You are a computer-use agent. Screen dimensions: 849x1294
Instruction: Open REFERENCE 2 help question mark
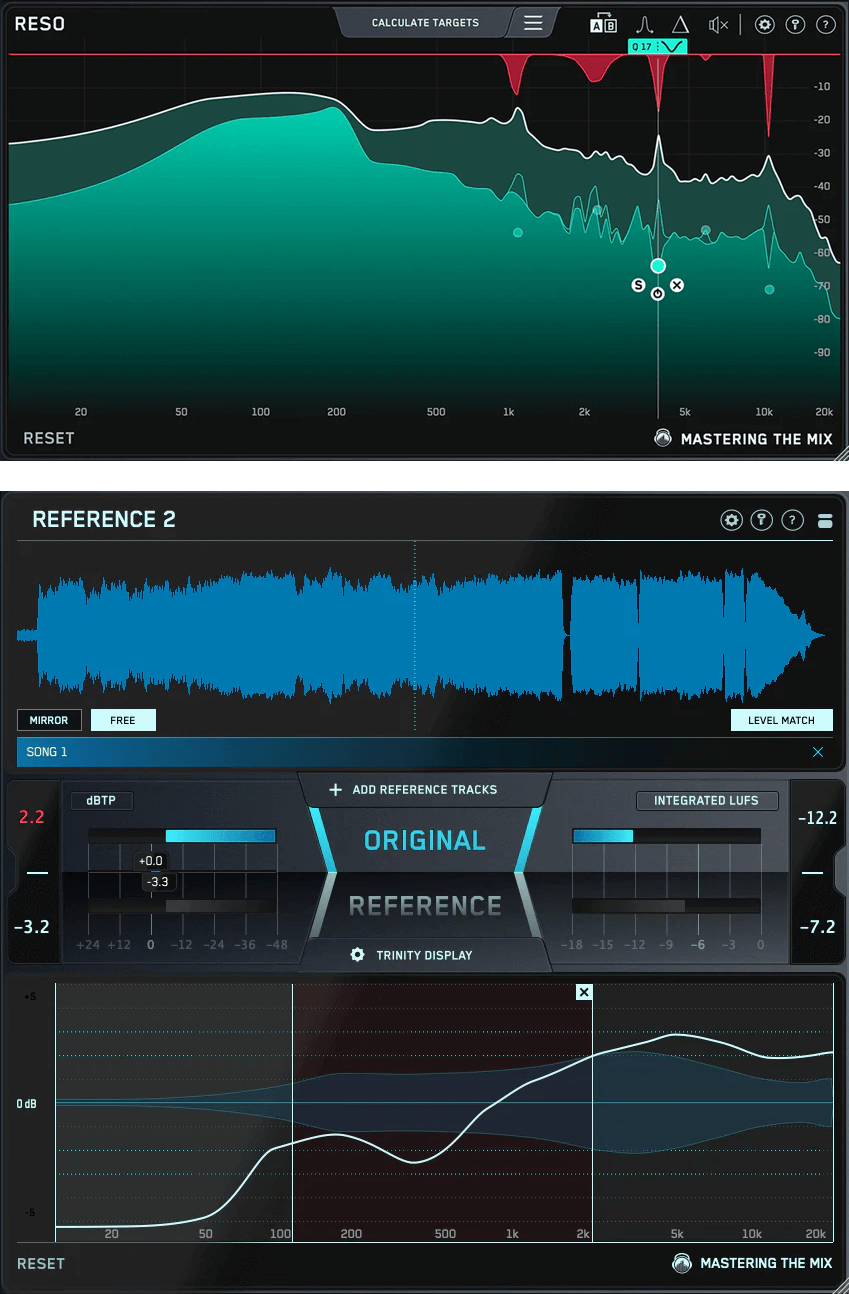click(792, 520)
